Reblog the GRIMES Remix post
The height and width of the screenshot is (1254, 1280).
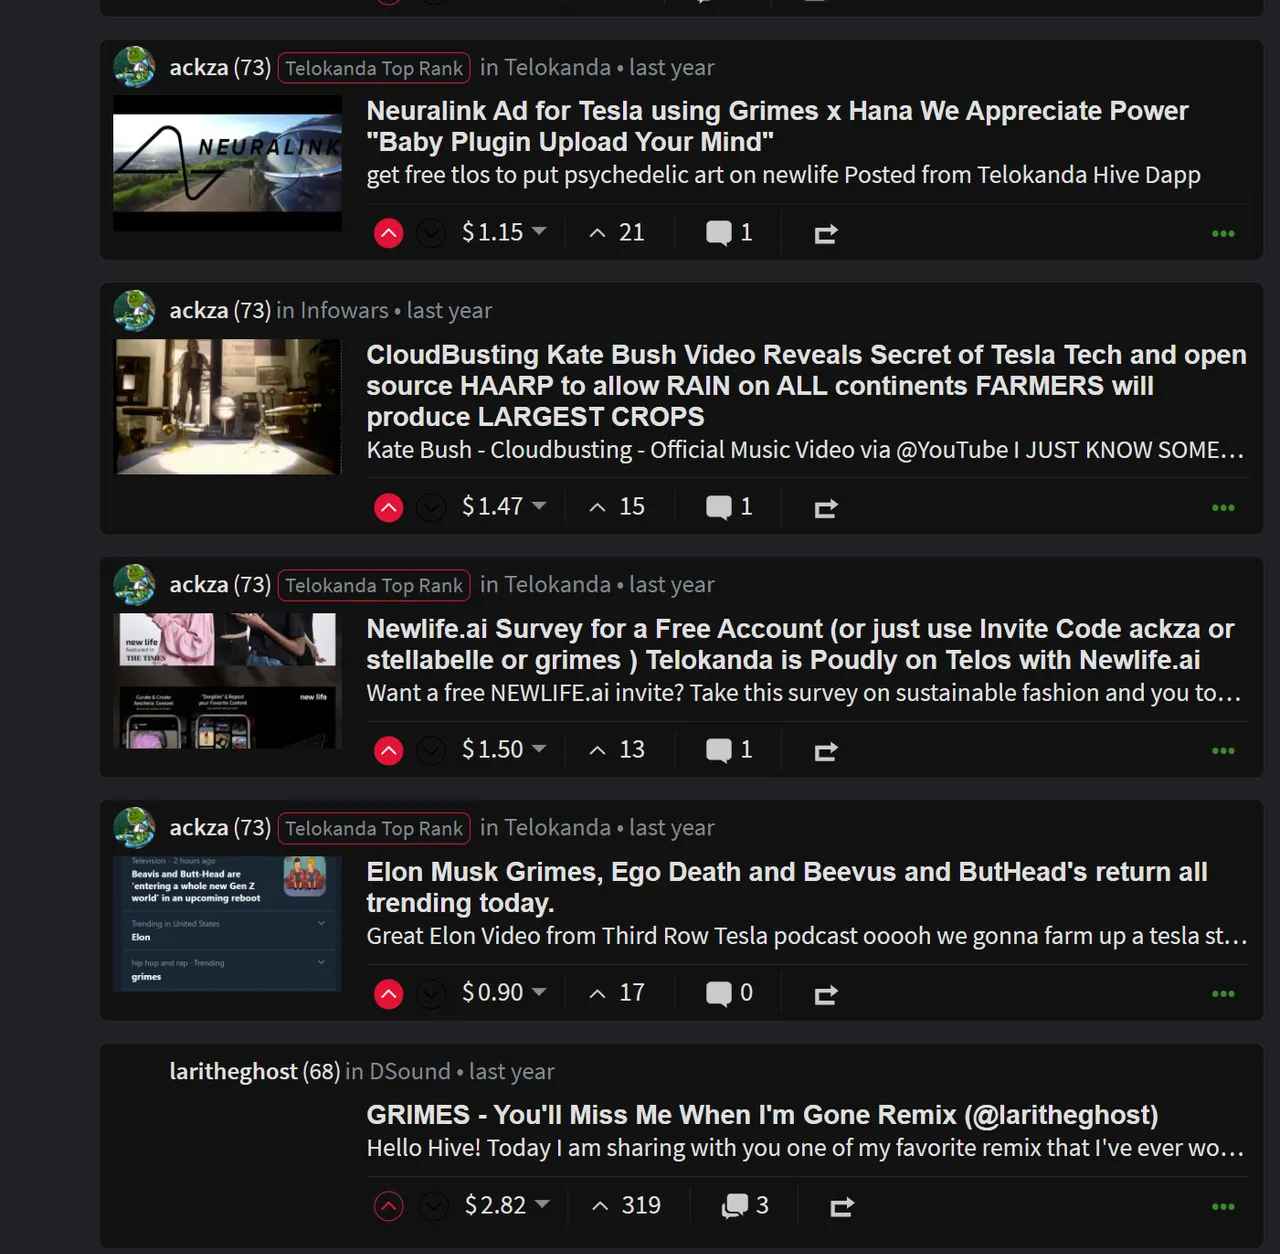842,1207
